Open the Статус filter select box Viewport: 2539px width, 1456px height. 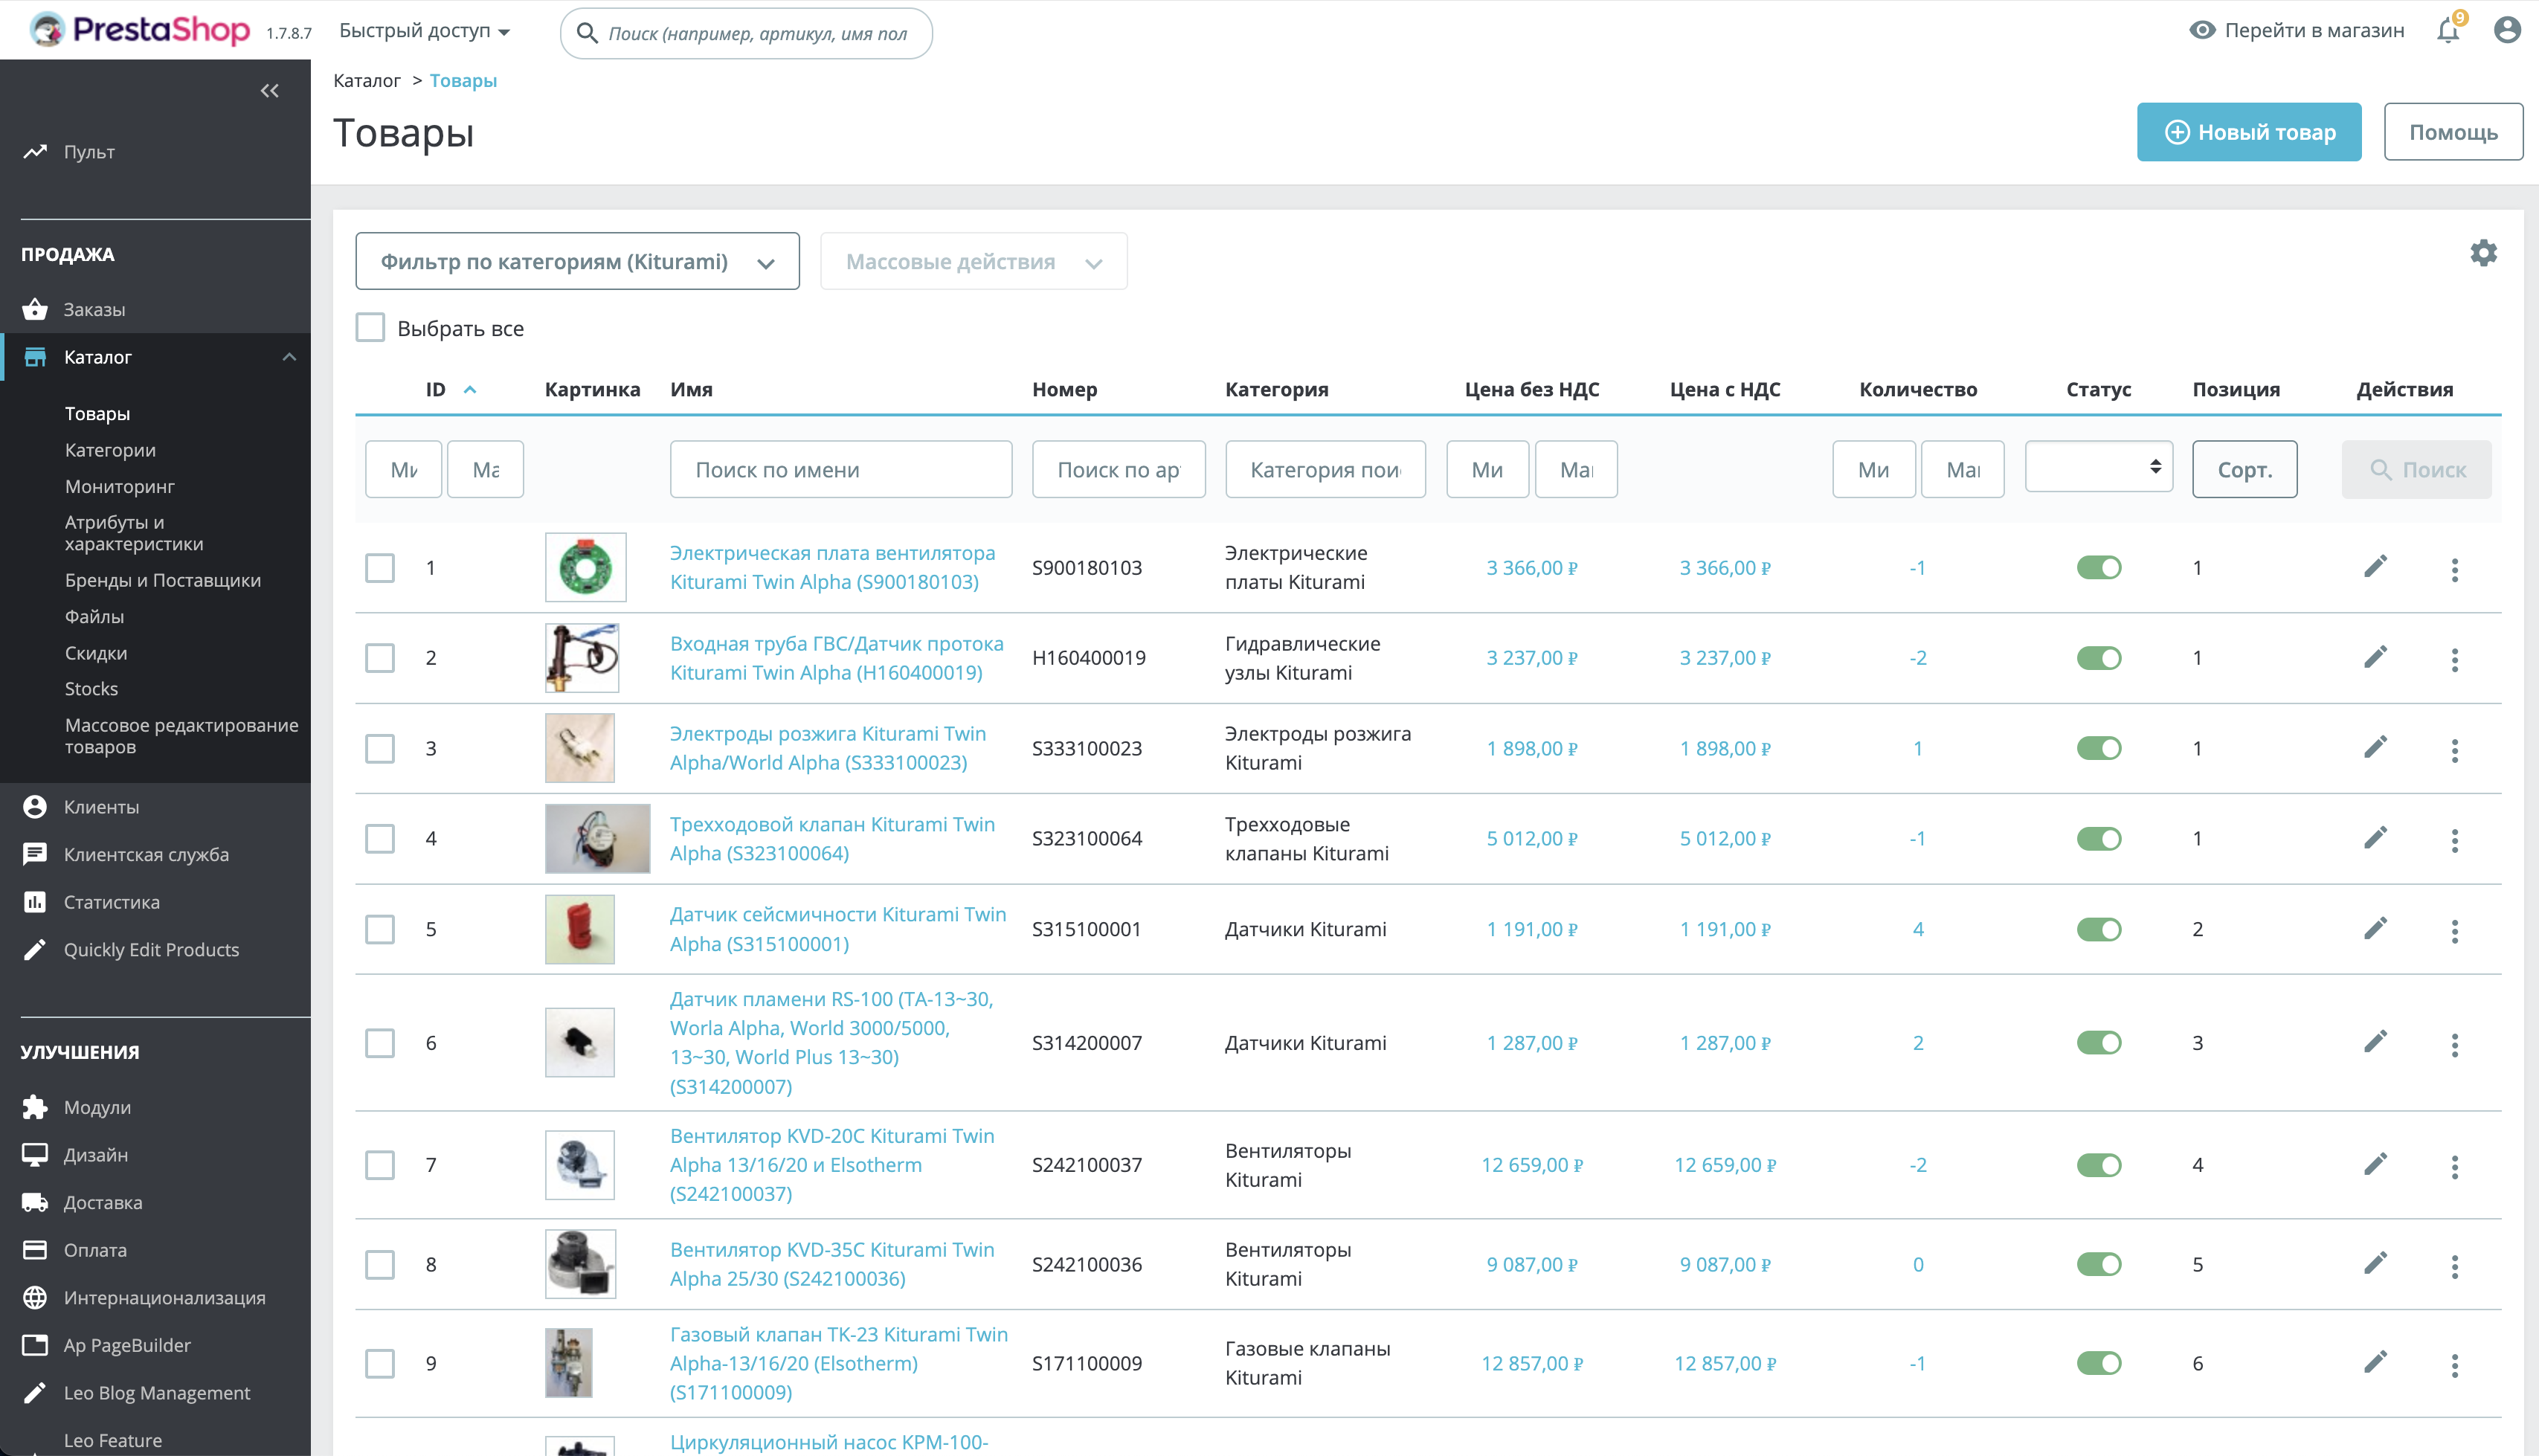(2098, 467)
